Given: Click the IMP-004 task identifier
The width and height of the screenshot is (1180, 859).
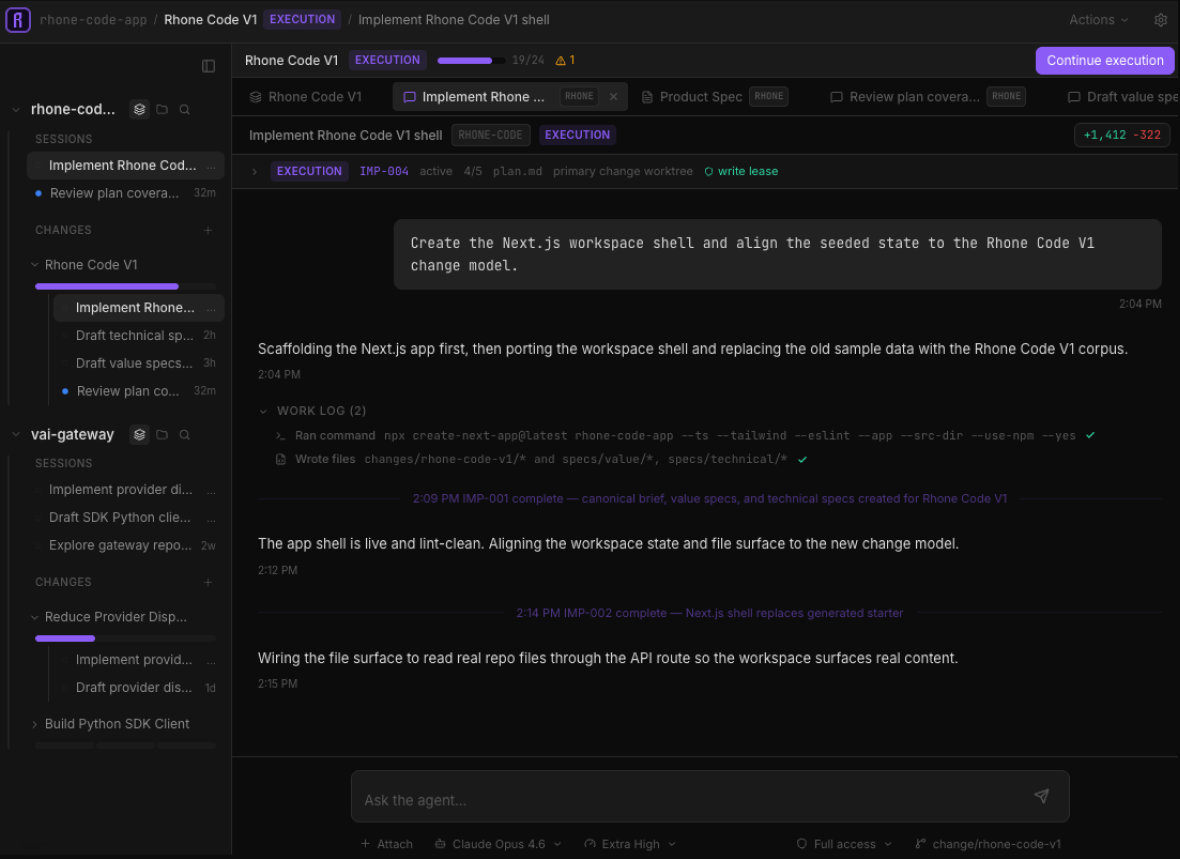Looking at the screenshot, I should coord(384,172).
